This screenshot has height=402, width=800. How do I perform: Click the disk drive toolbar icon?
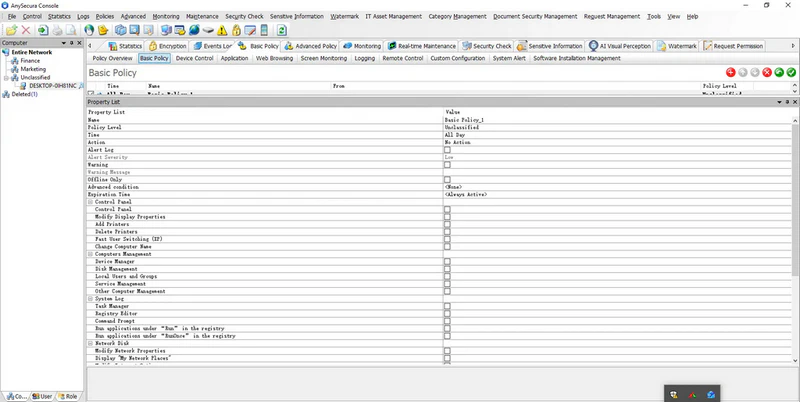(x=208, y=30)
